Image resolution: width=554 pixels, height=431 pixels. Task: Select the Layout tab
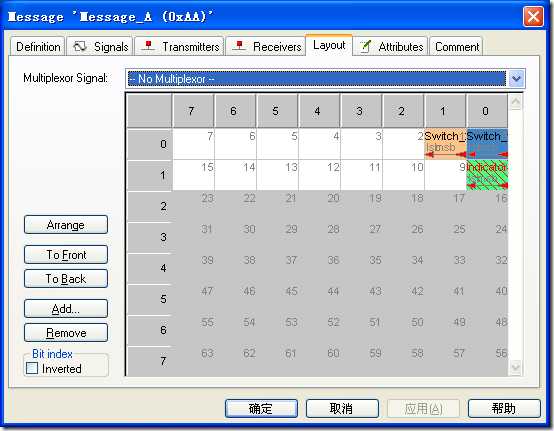[x=329, y=45]
